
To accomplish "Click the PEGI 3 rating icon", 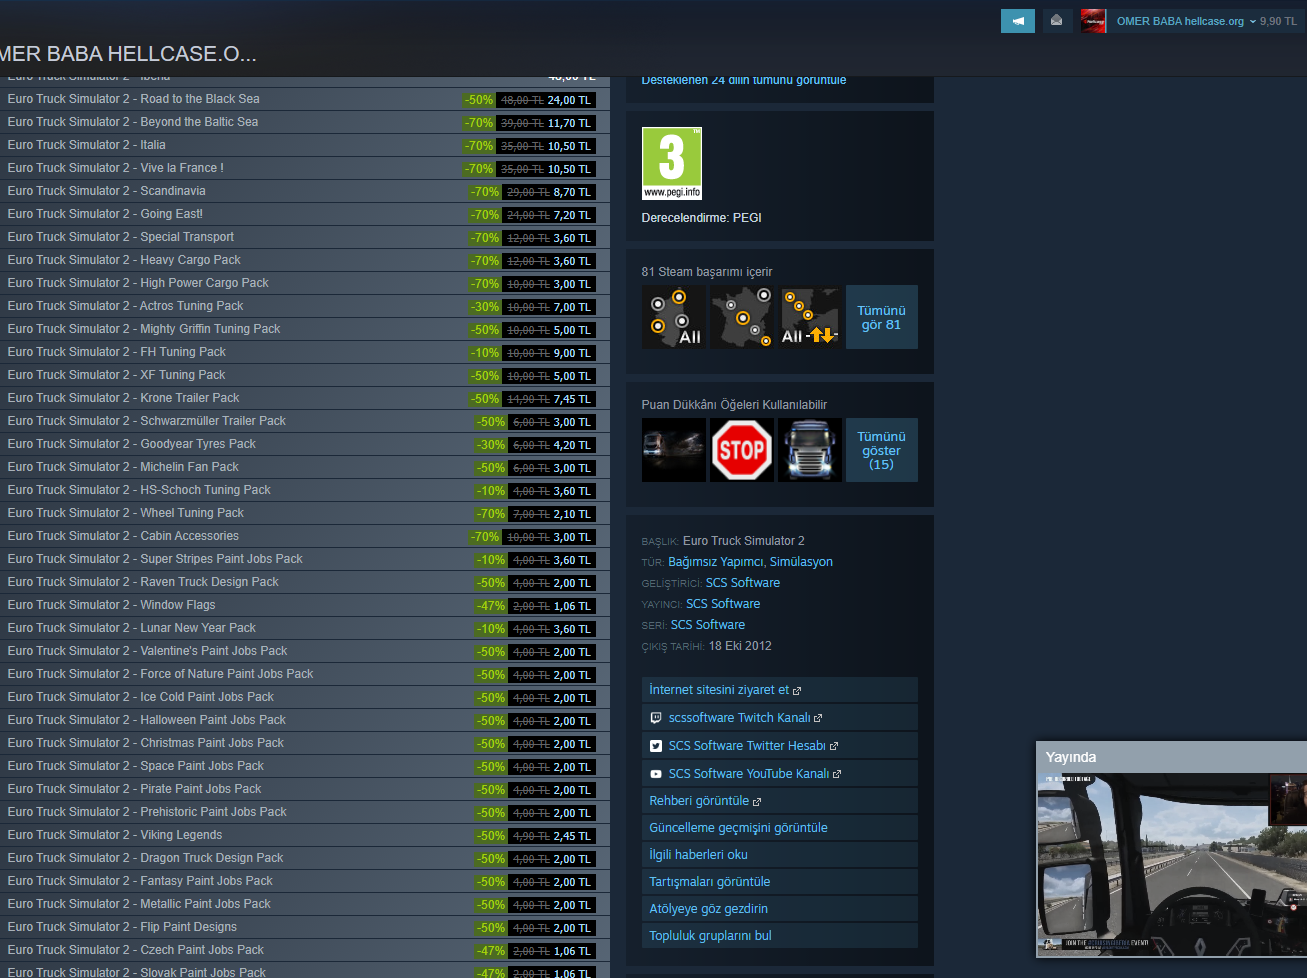I will coord(672,164).
